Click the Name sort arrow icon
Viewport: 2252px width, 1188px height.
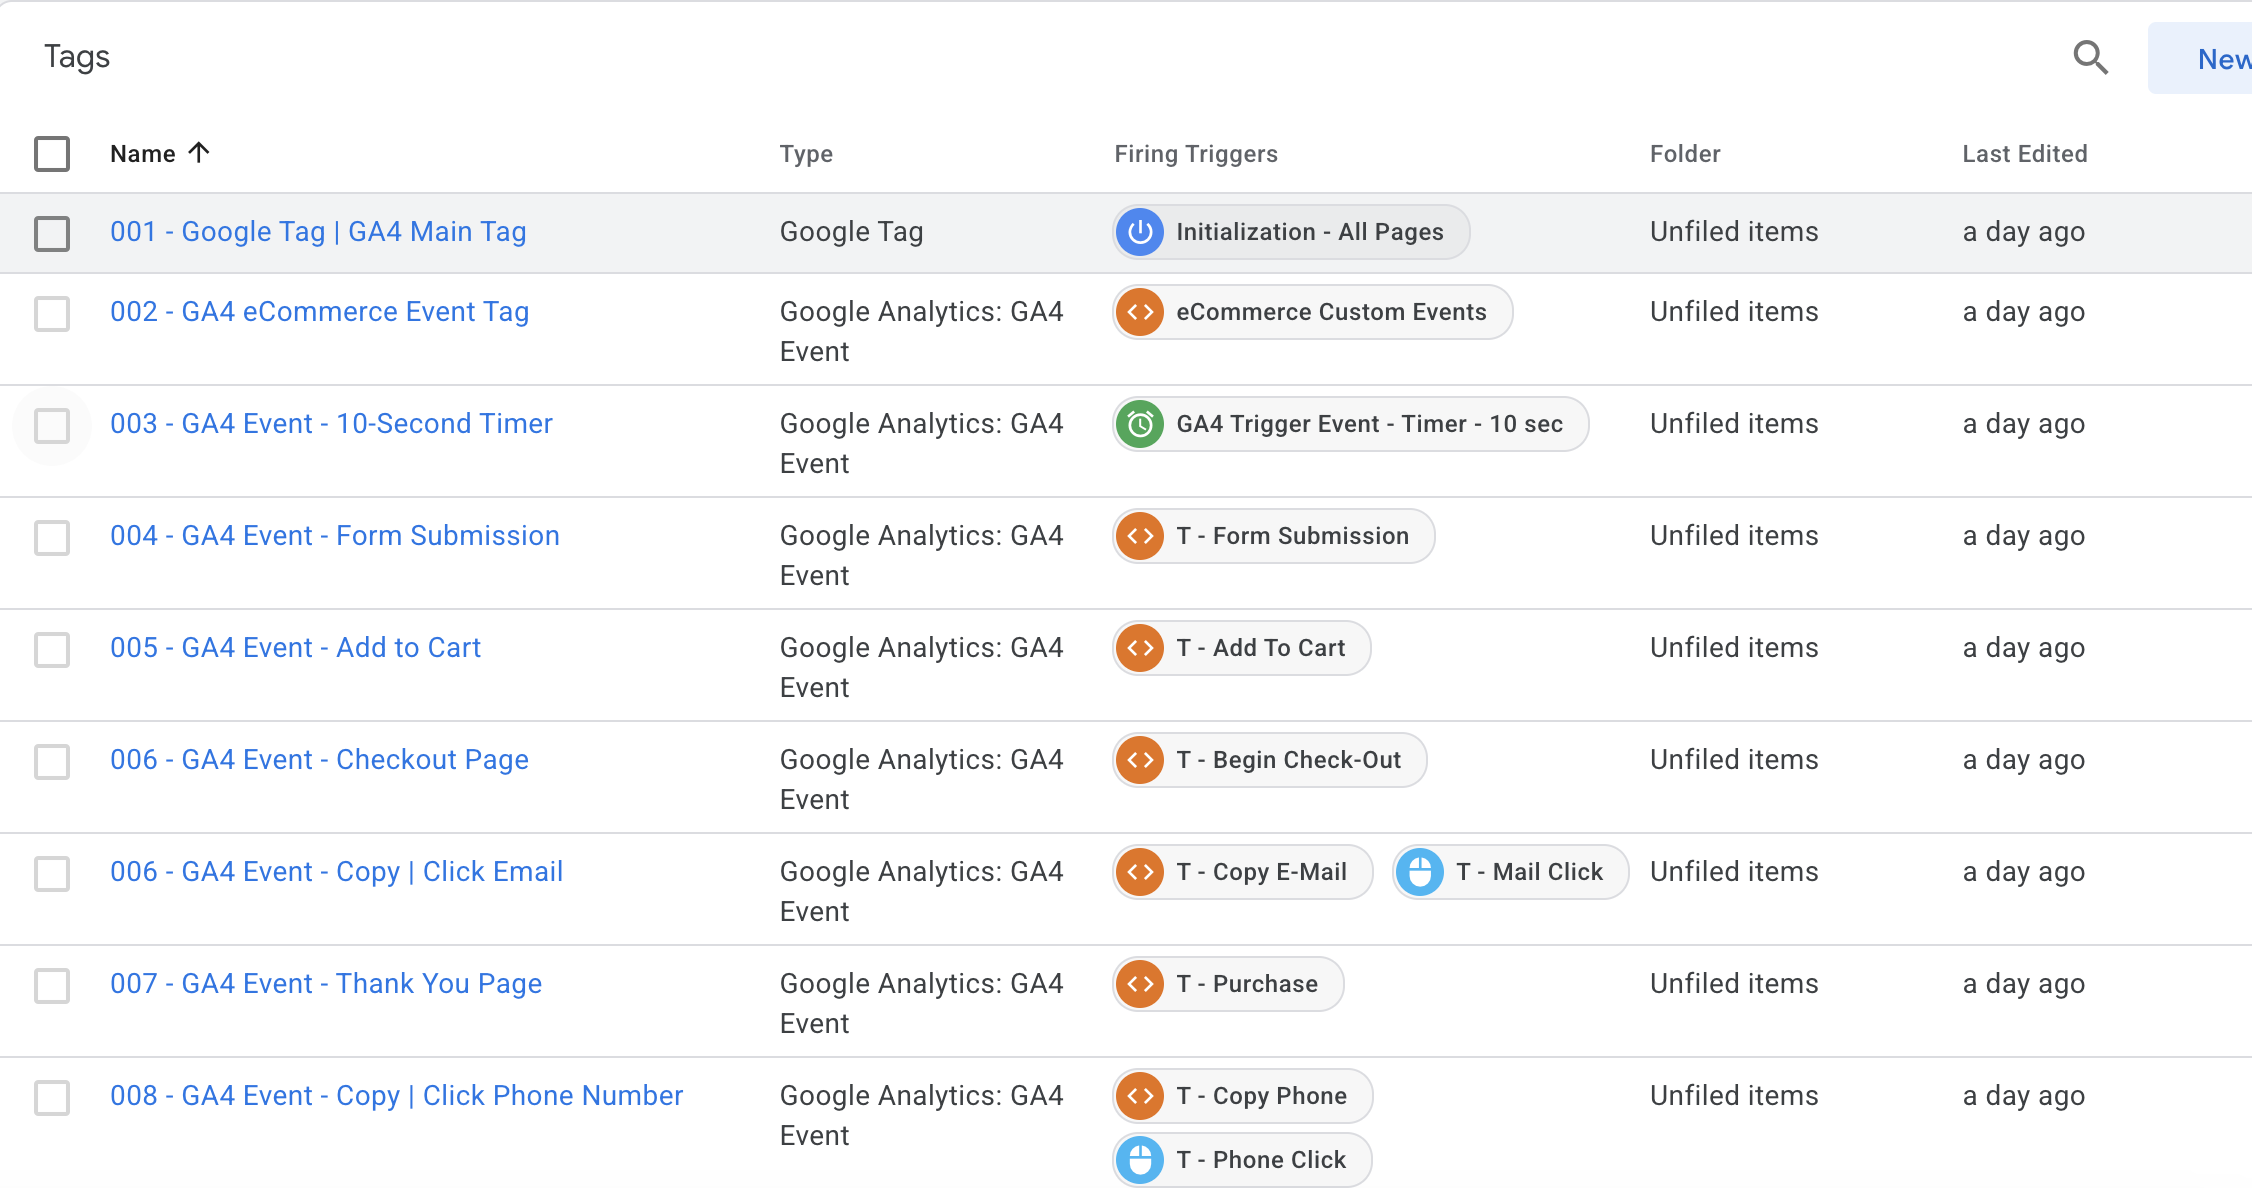pos(199,153)
